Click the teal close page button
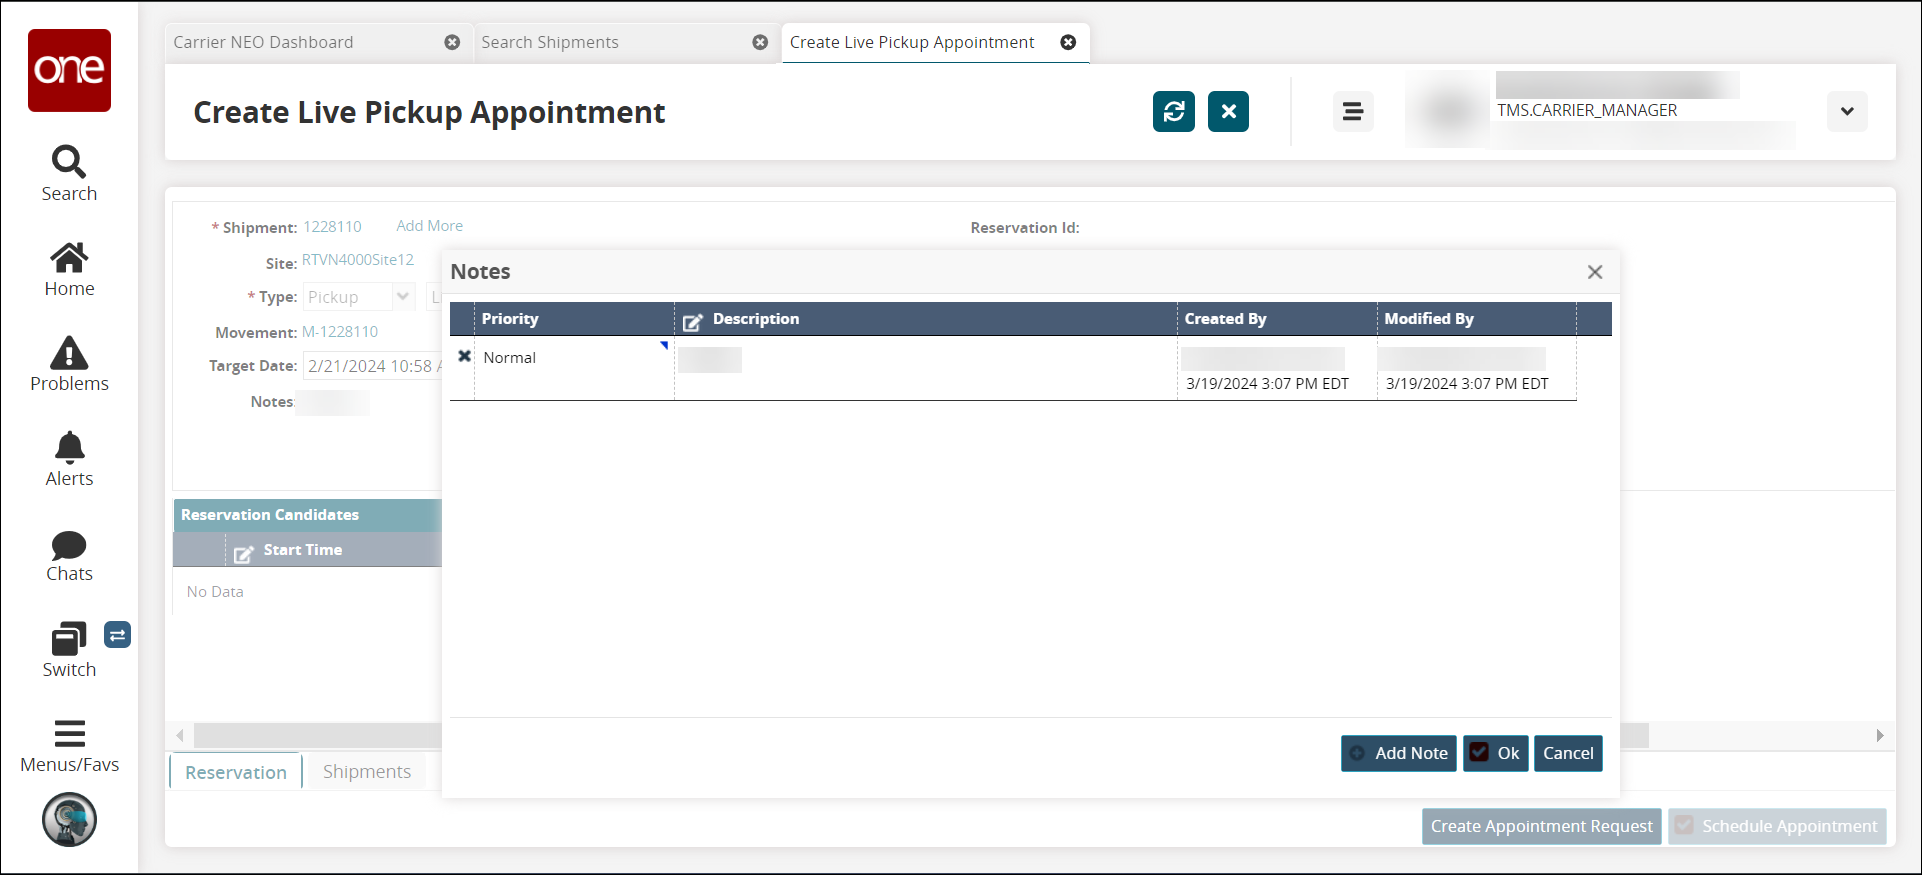Screen dimensions: 1922x875 (1228, 111)
